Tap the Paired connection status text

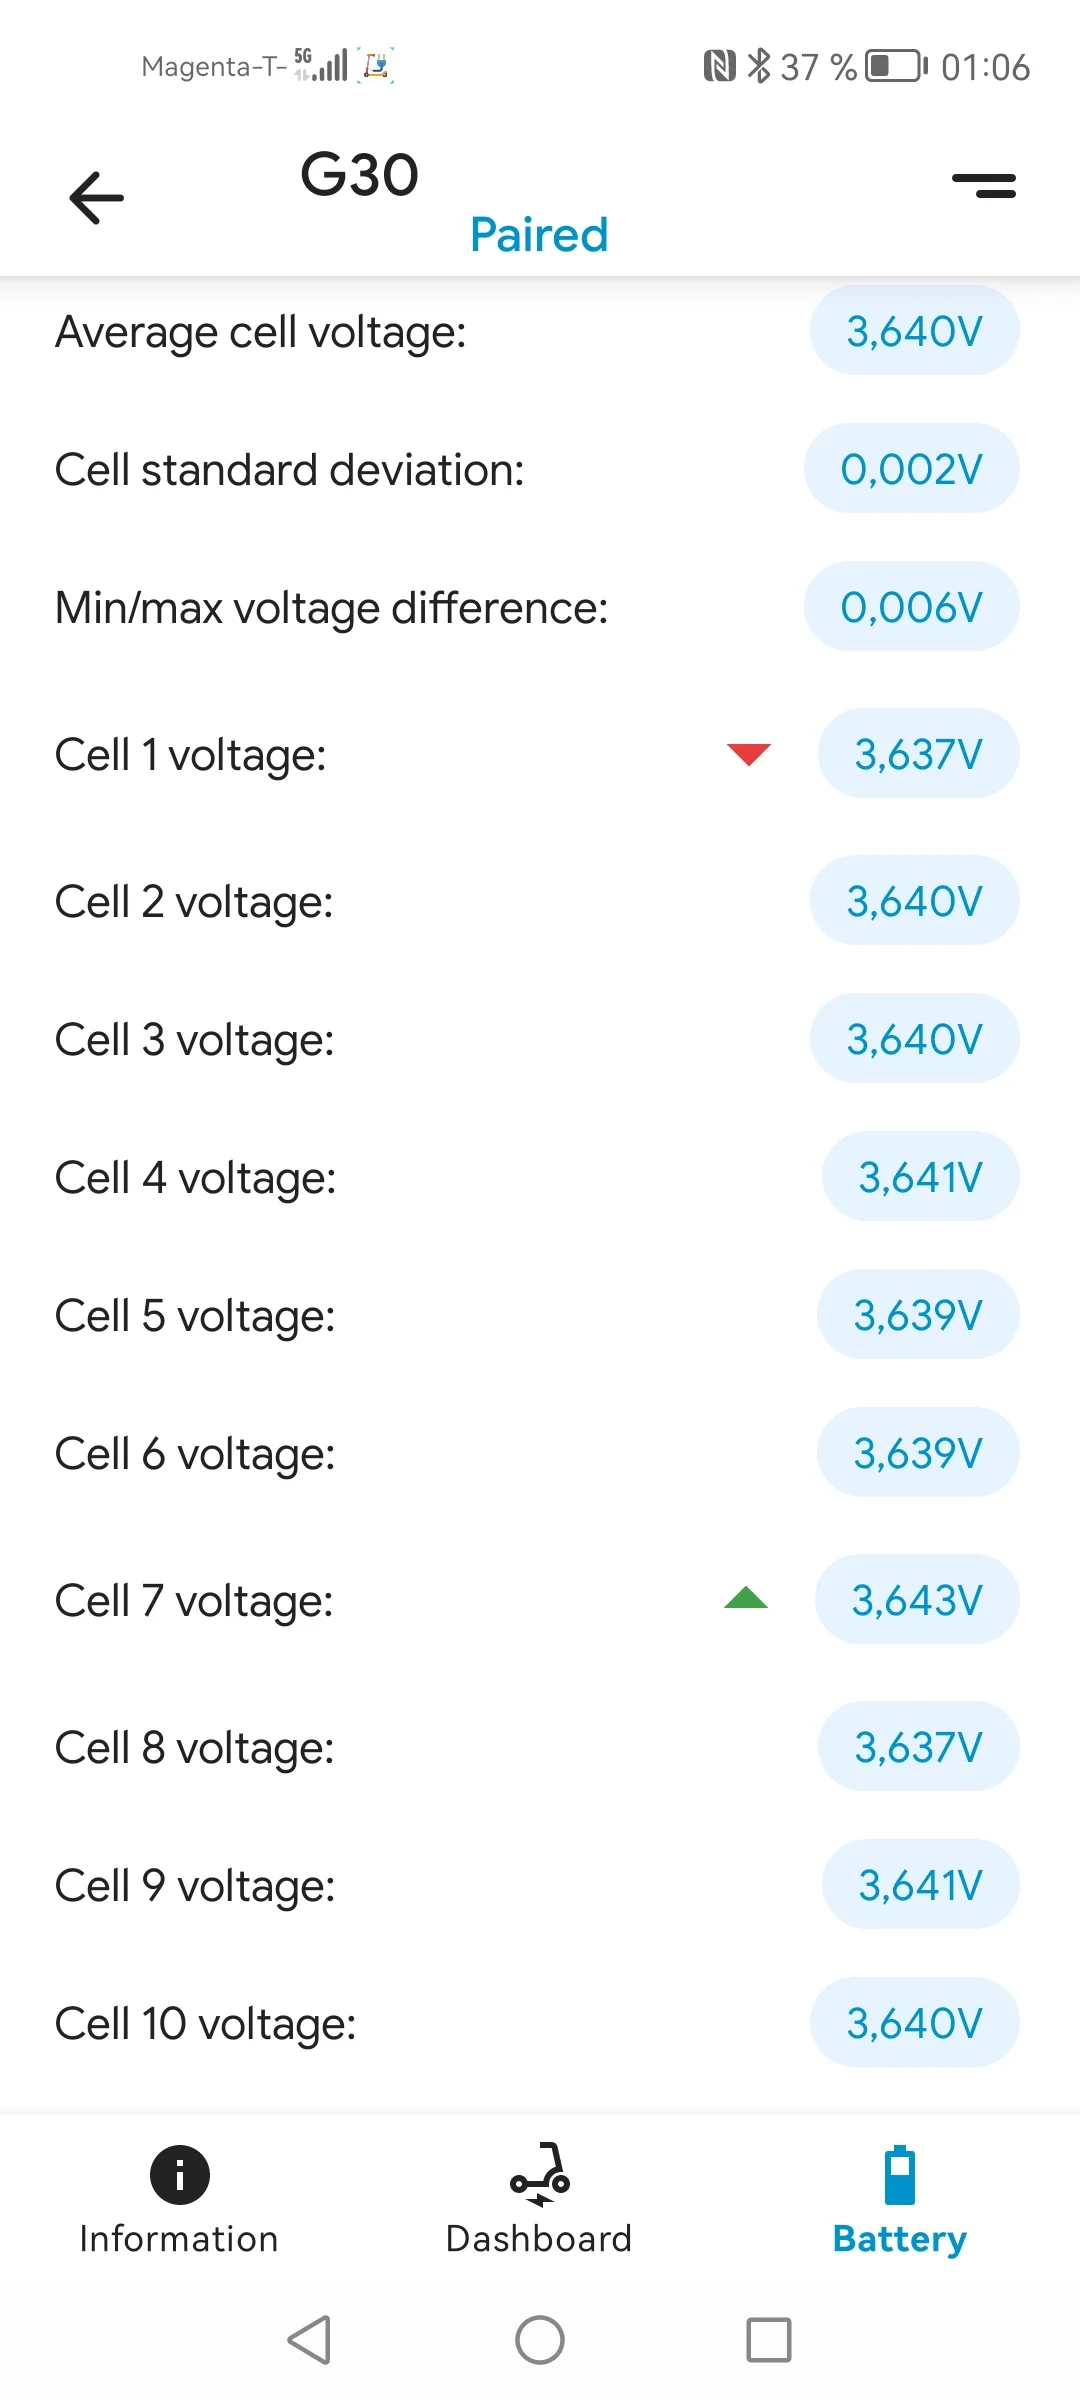pyautogui.click(x=539, y=235)
